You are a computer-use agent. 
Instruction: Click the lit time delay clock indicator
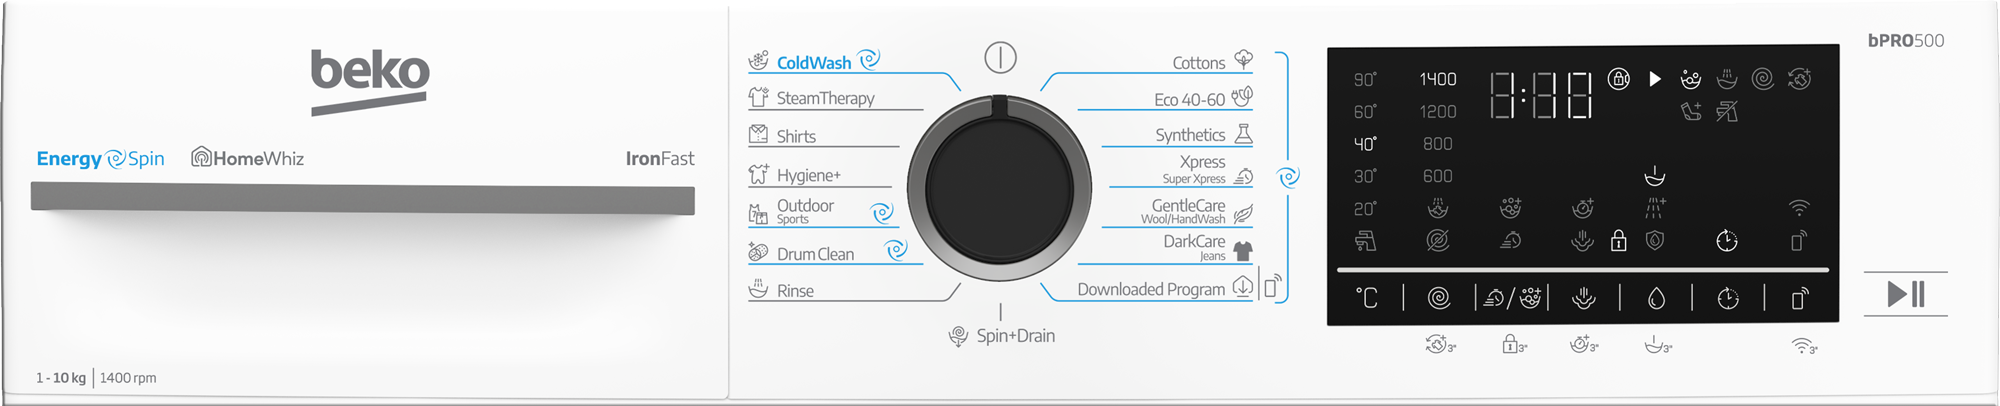(x=1727, y=241)
